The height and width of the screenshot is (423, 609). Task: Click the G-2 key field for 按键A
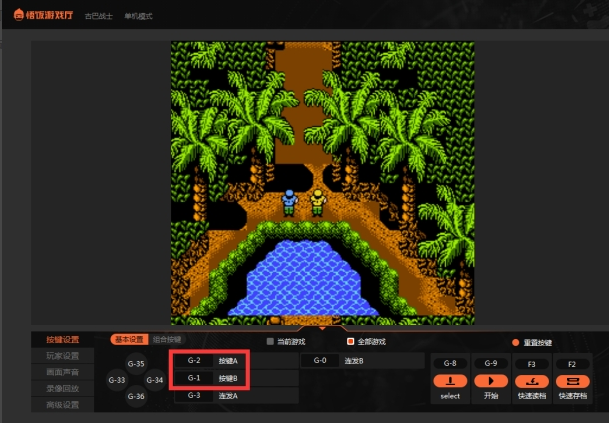click(x=194, y=360)
